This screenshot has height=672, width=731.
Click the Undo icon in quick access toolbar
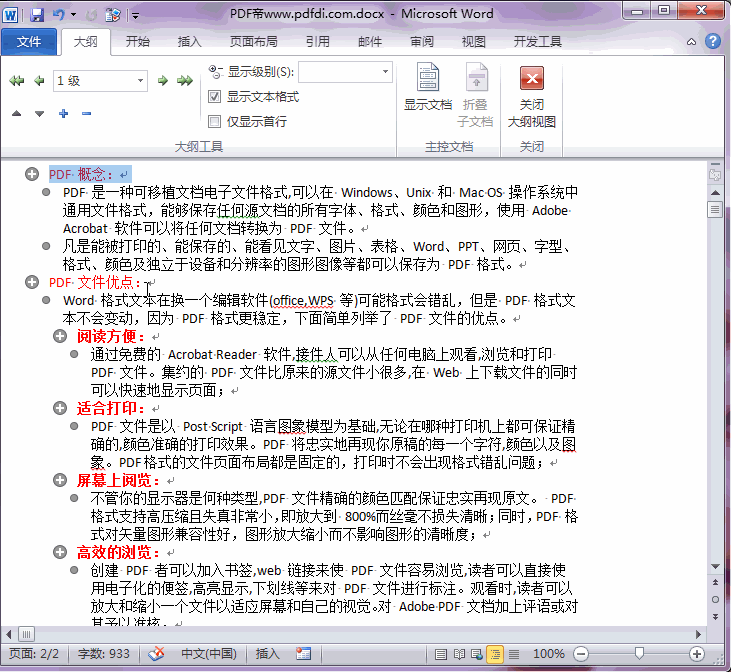59,15
